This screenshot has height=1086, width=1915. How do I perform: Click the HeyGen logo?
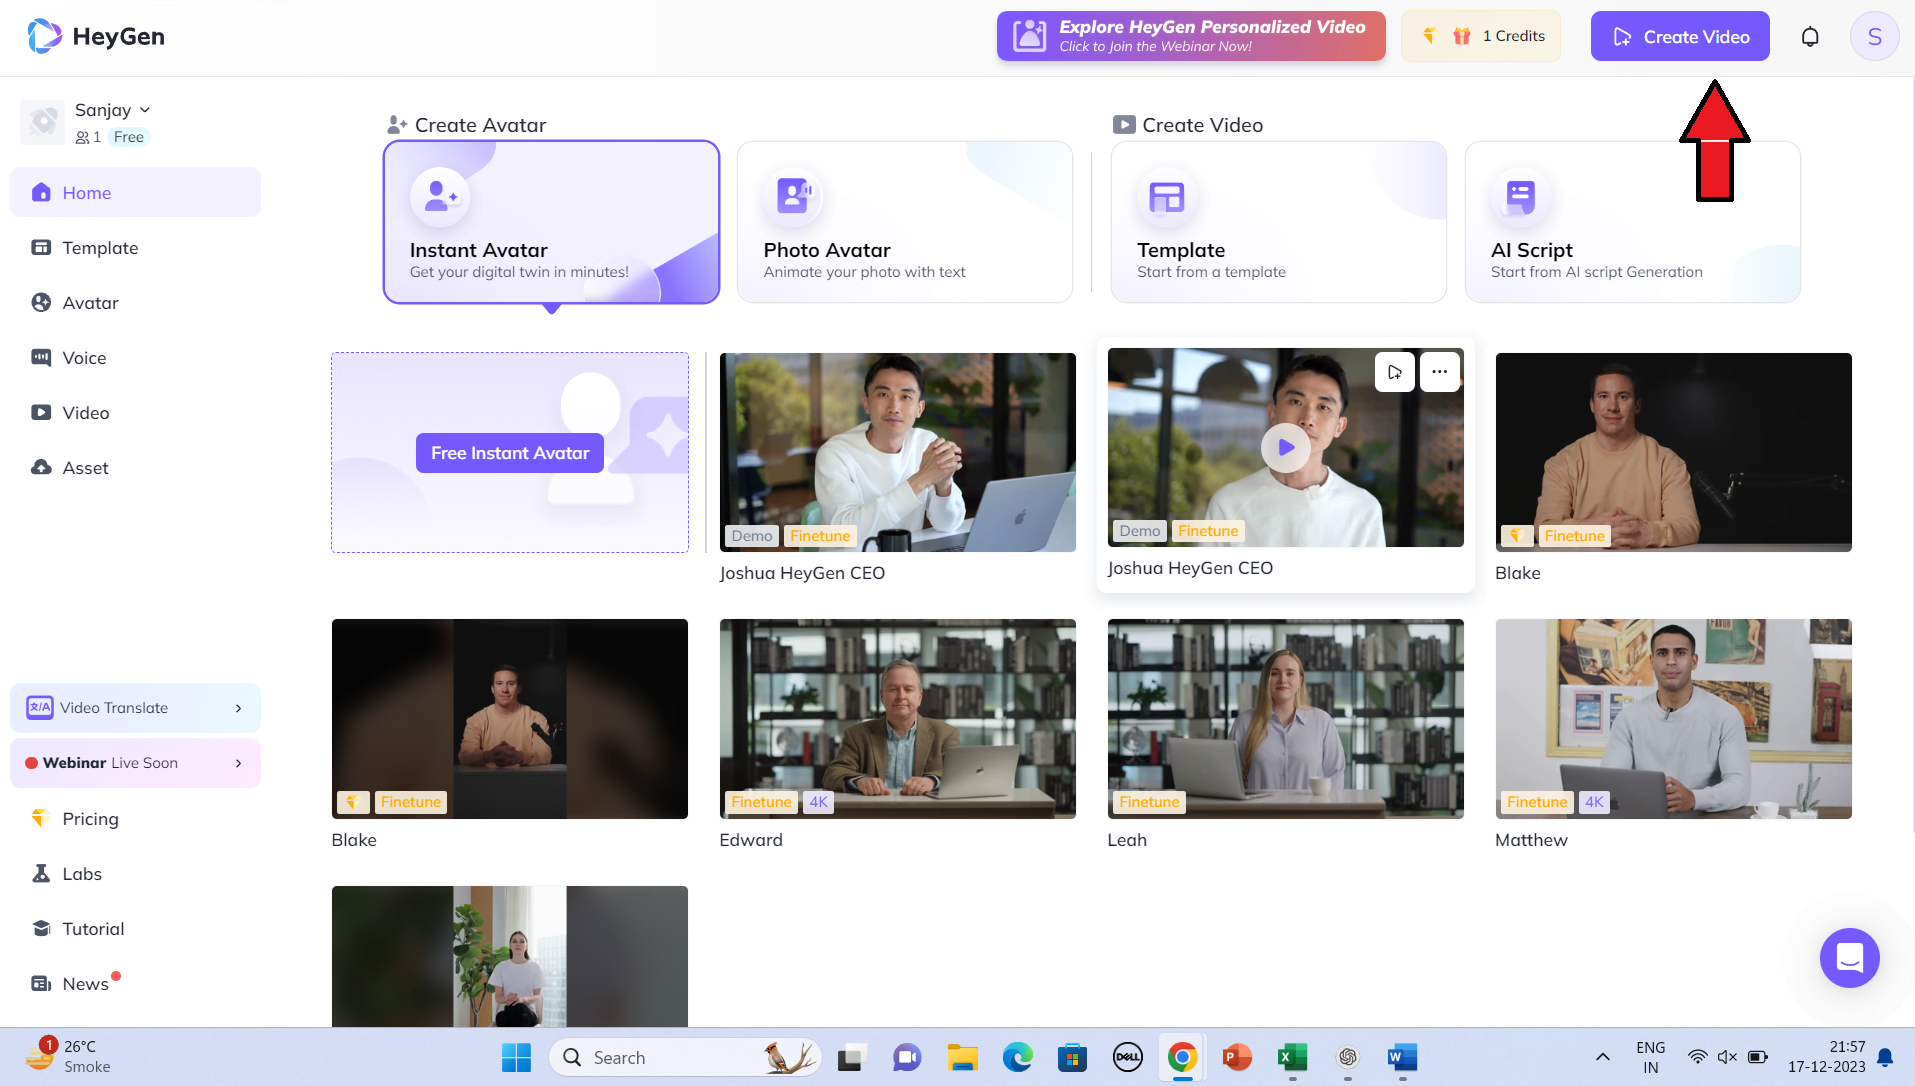point(96,36)
